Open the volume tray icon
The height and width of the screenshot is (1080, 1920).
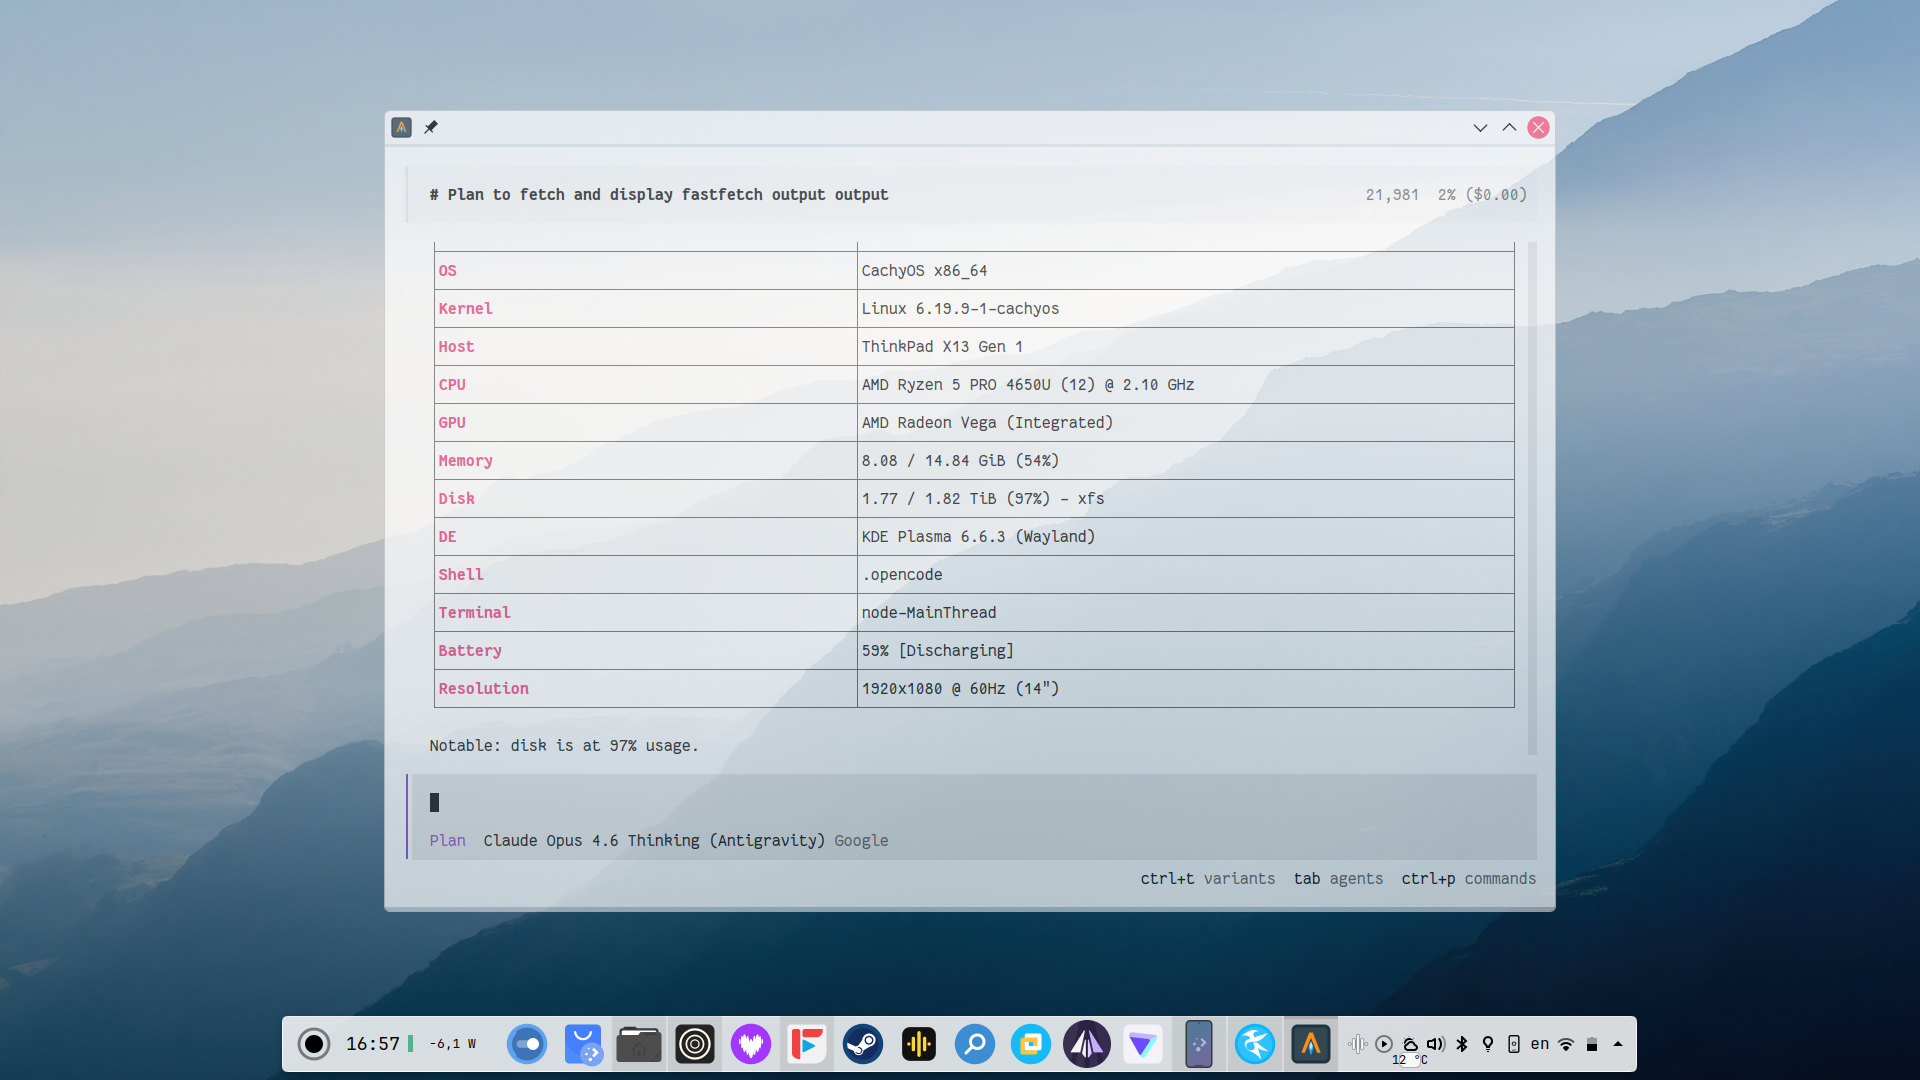pyautogui.click(x=1436, y=1044)
